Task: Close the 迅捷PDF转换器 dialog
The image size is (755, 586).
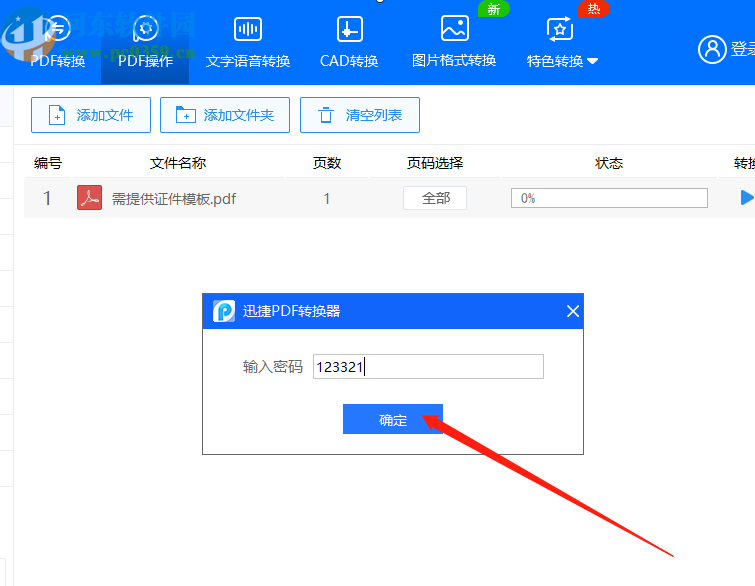Action: [573, 311]
